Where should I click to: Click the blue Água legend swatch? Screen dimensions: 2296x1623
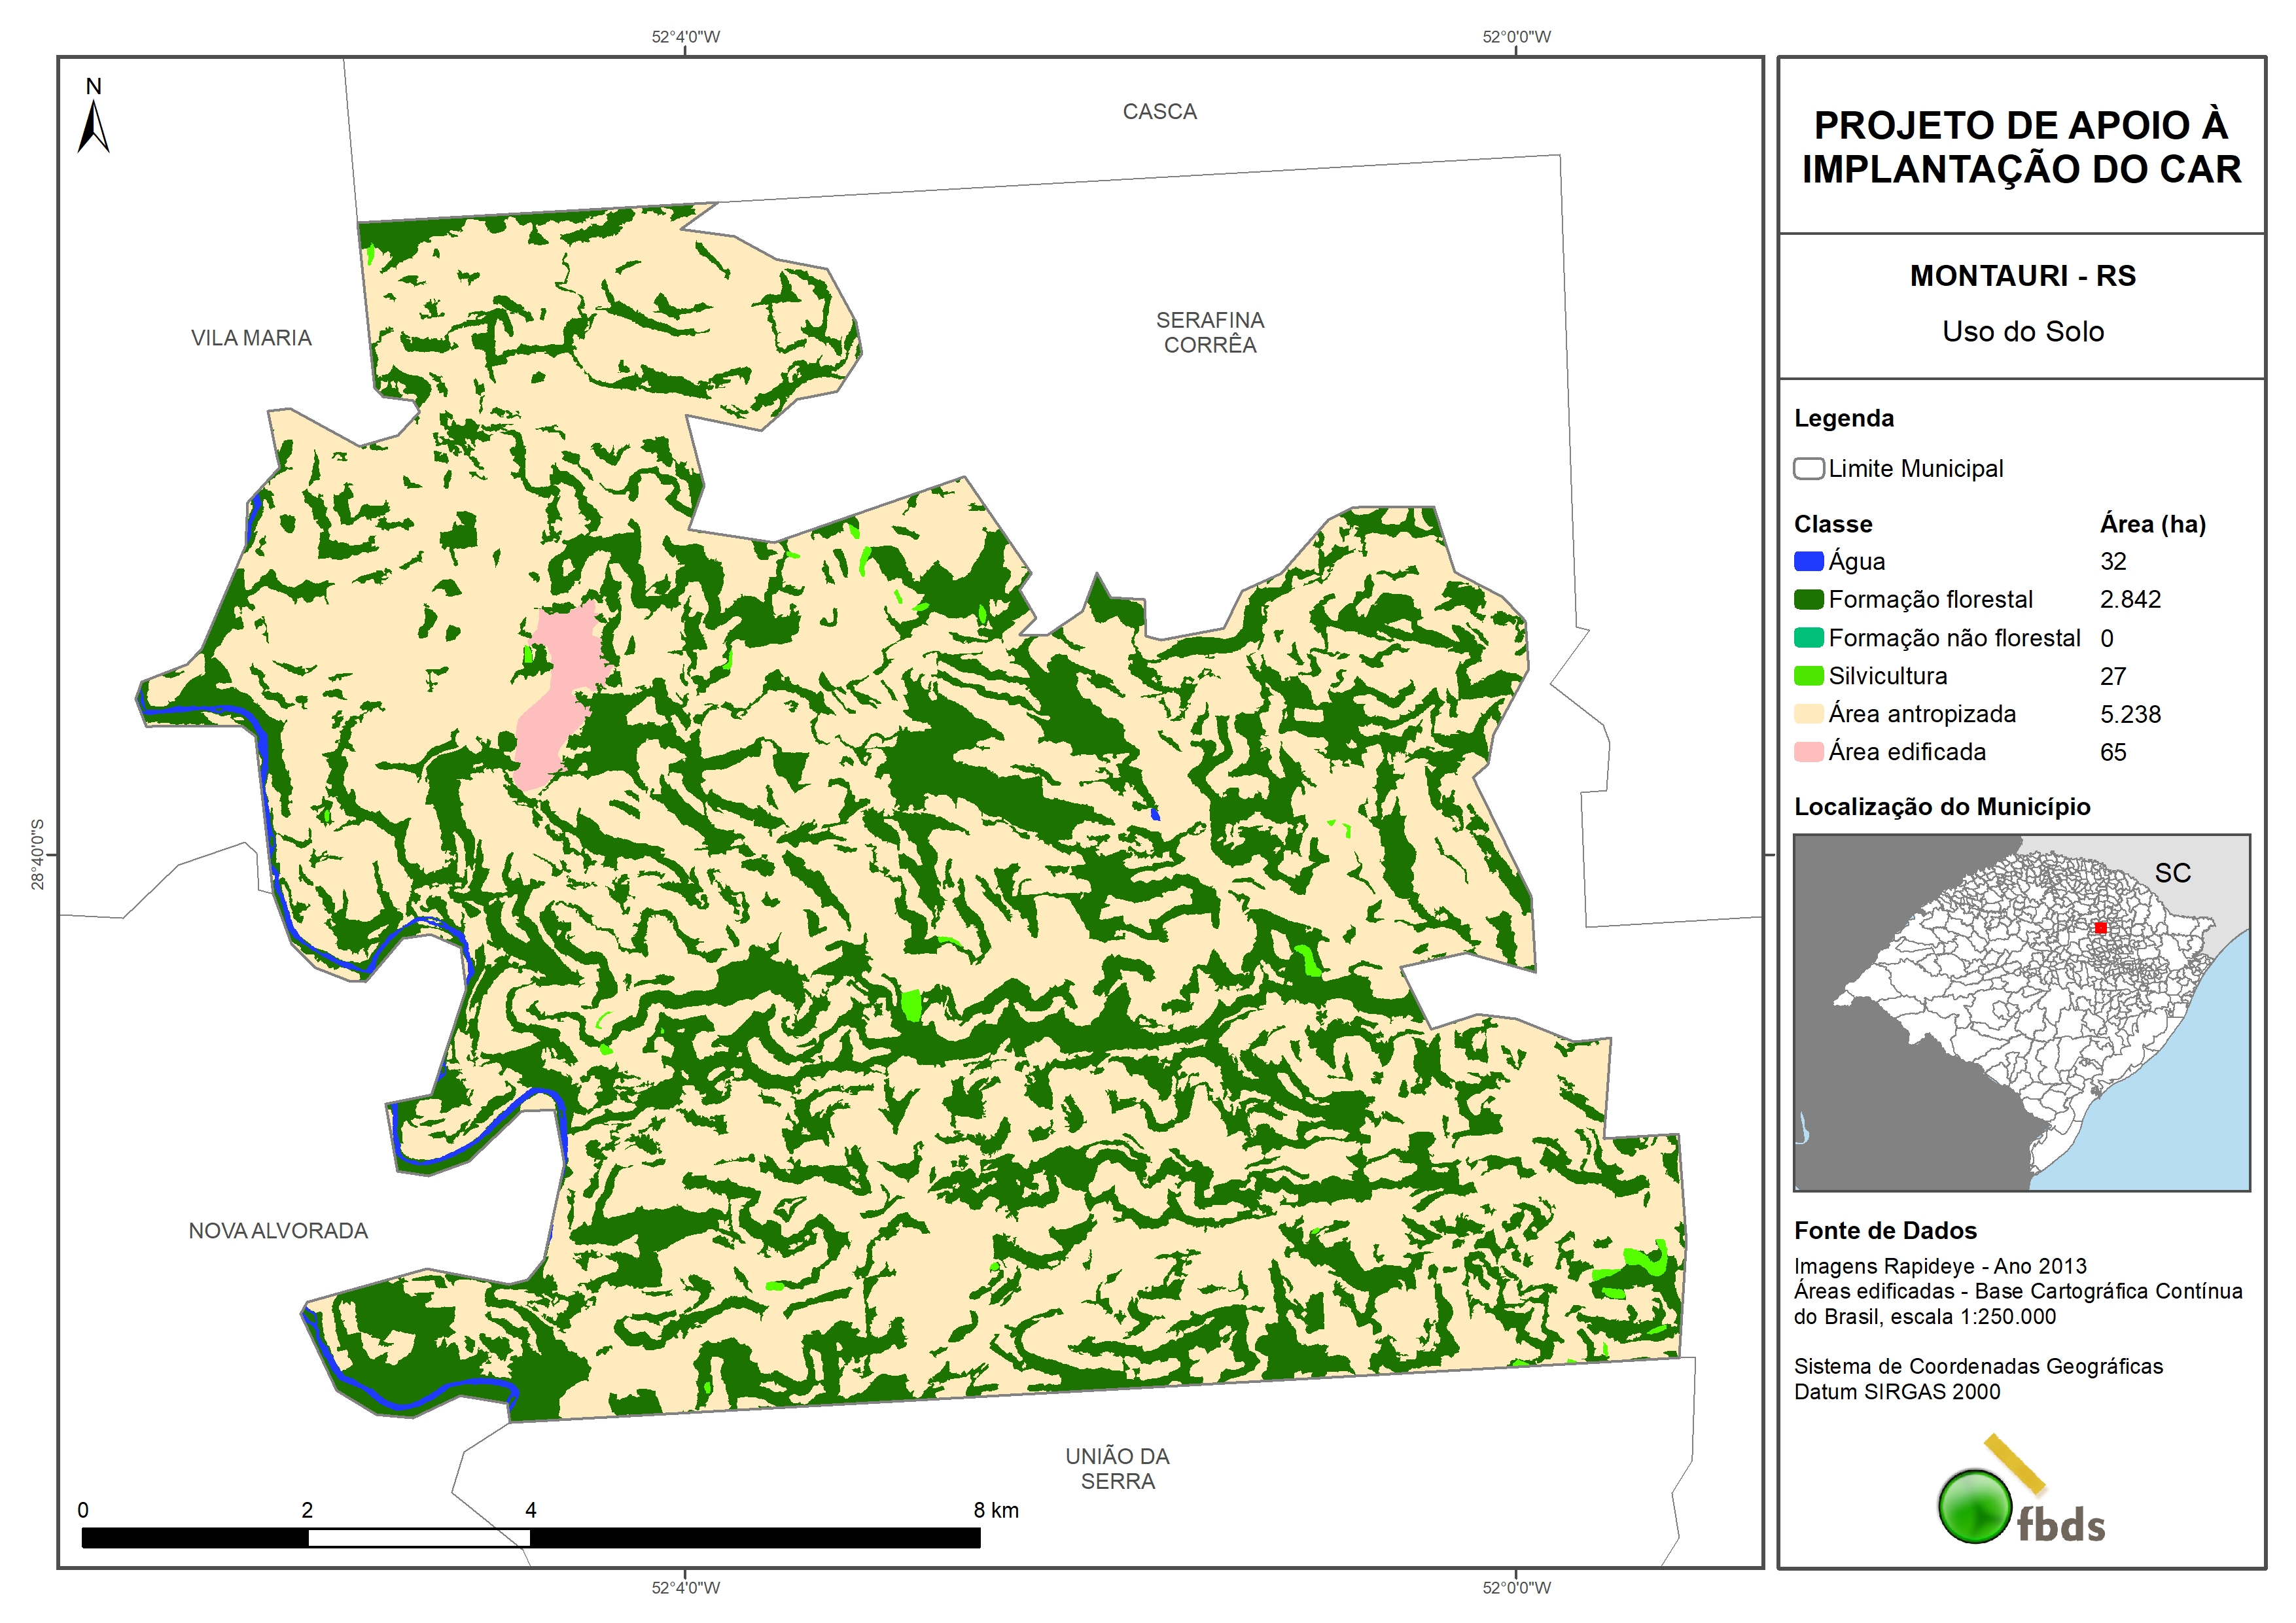click(x=1808, y=562)
